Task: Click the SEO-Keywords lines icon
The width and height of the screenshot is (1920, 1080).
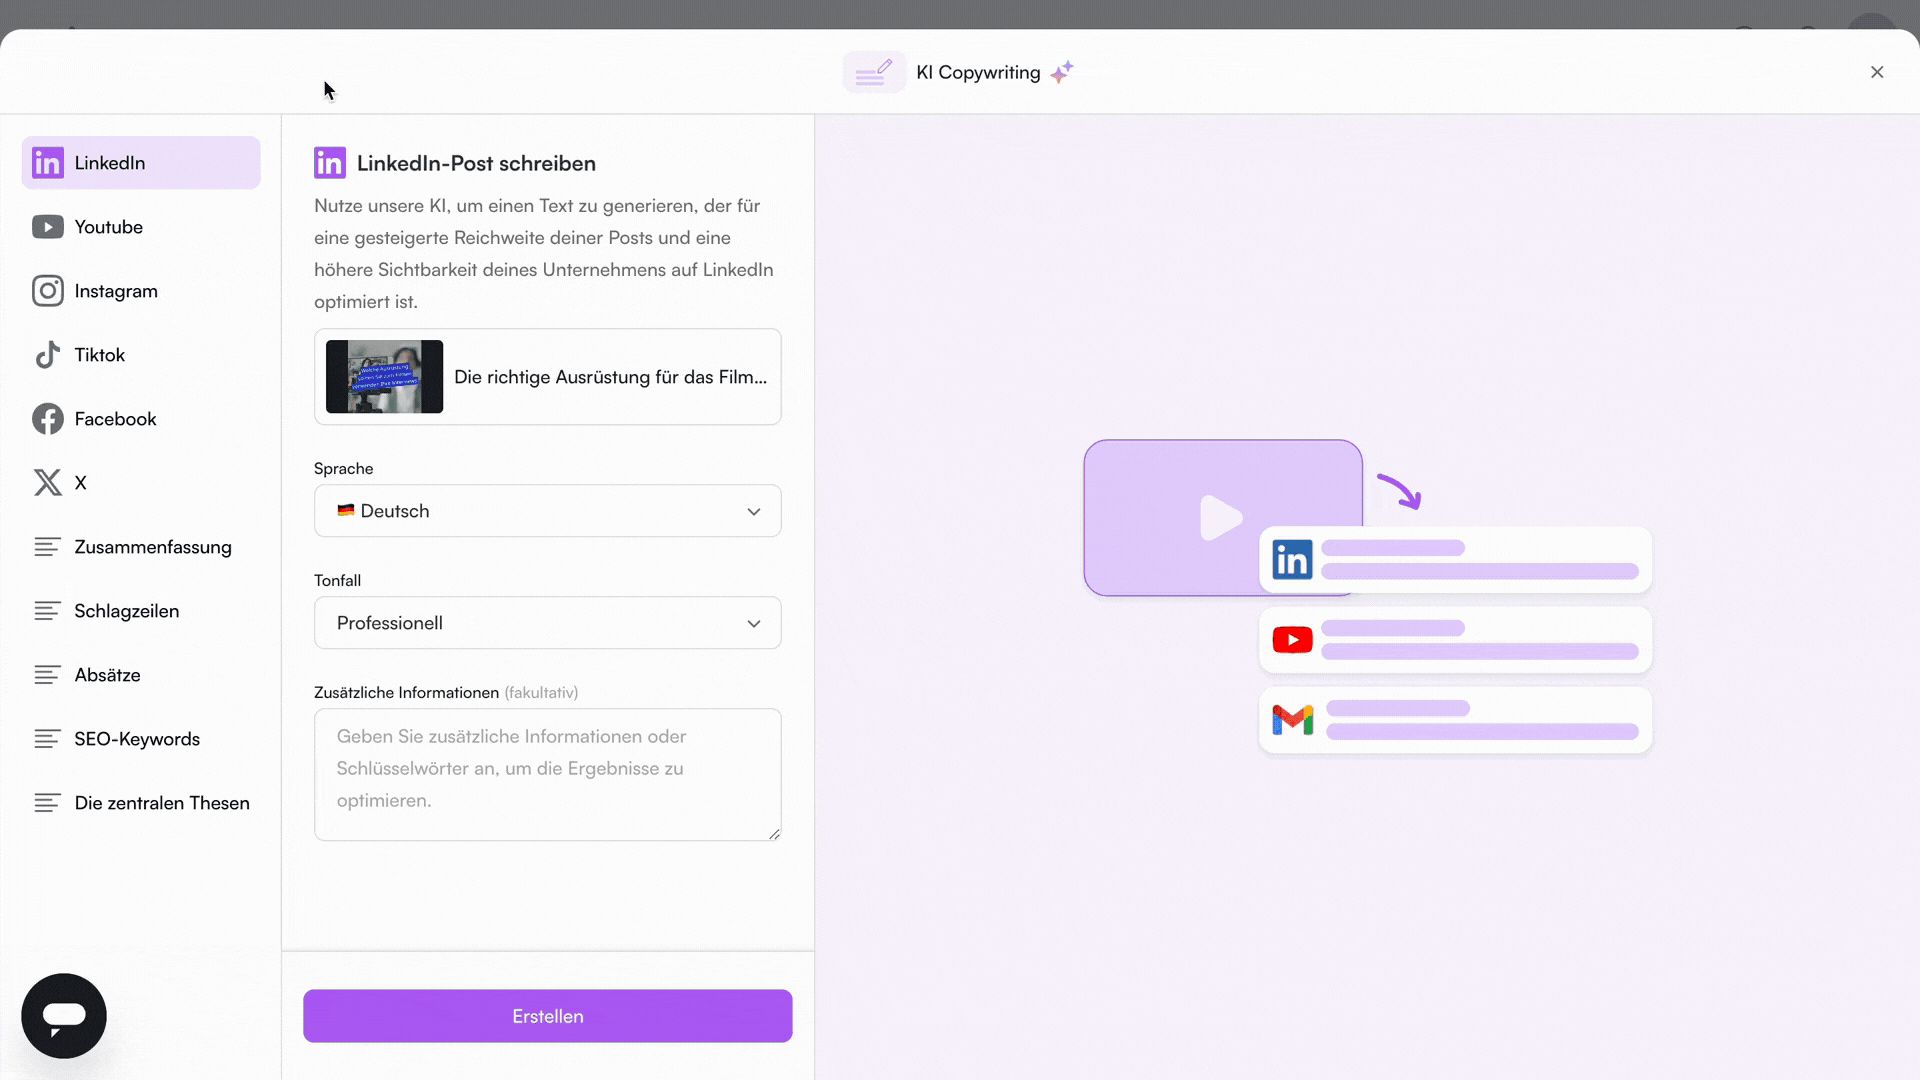Action: pyautogui.click(x=47, y=739)
